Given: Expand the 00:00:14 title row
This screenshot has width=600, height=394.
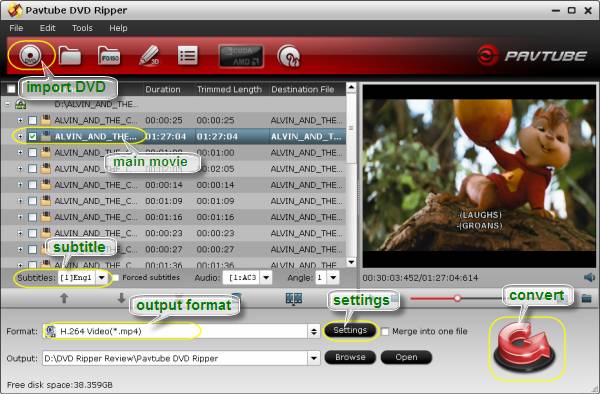Looking at the screenshot, I should 20,185.
